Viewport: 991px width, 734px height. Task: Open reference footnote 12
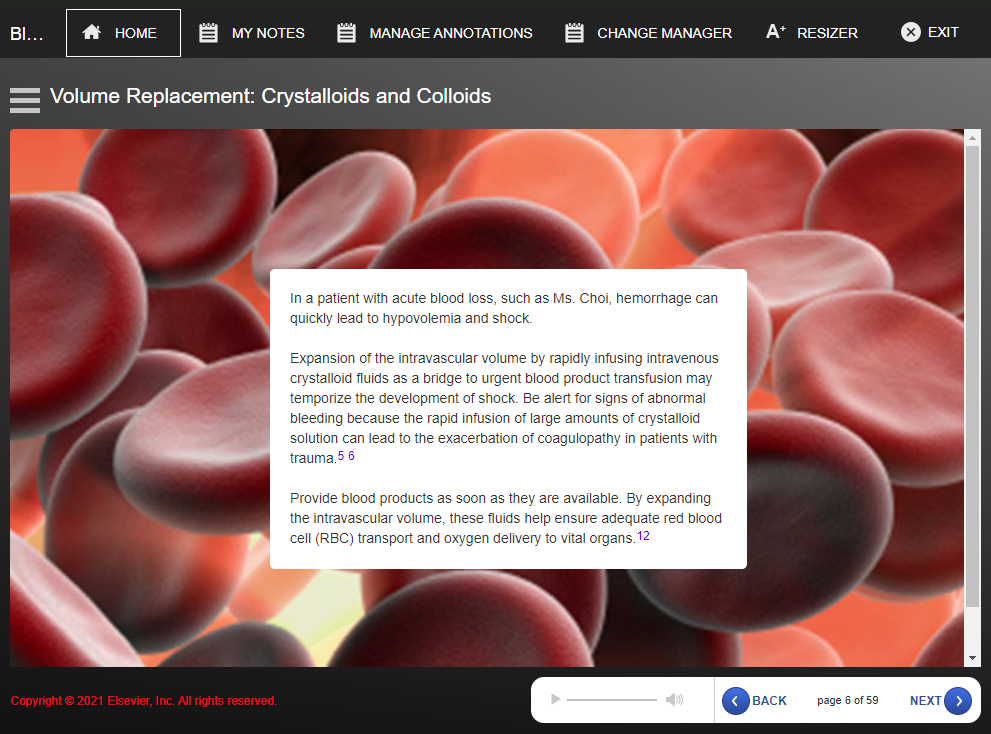coord(643,536)
